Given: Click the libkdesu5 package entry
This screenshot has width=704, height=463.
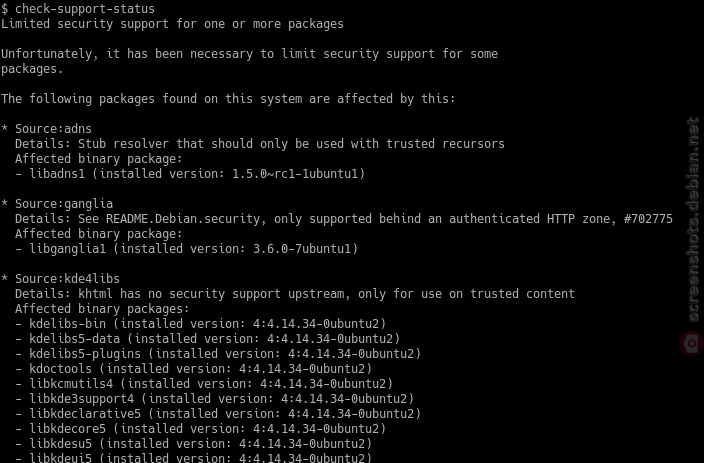Looking at the screenshot, I should [194, 444].
